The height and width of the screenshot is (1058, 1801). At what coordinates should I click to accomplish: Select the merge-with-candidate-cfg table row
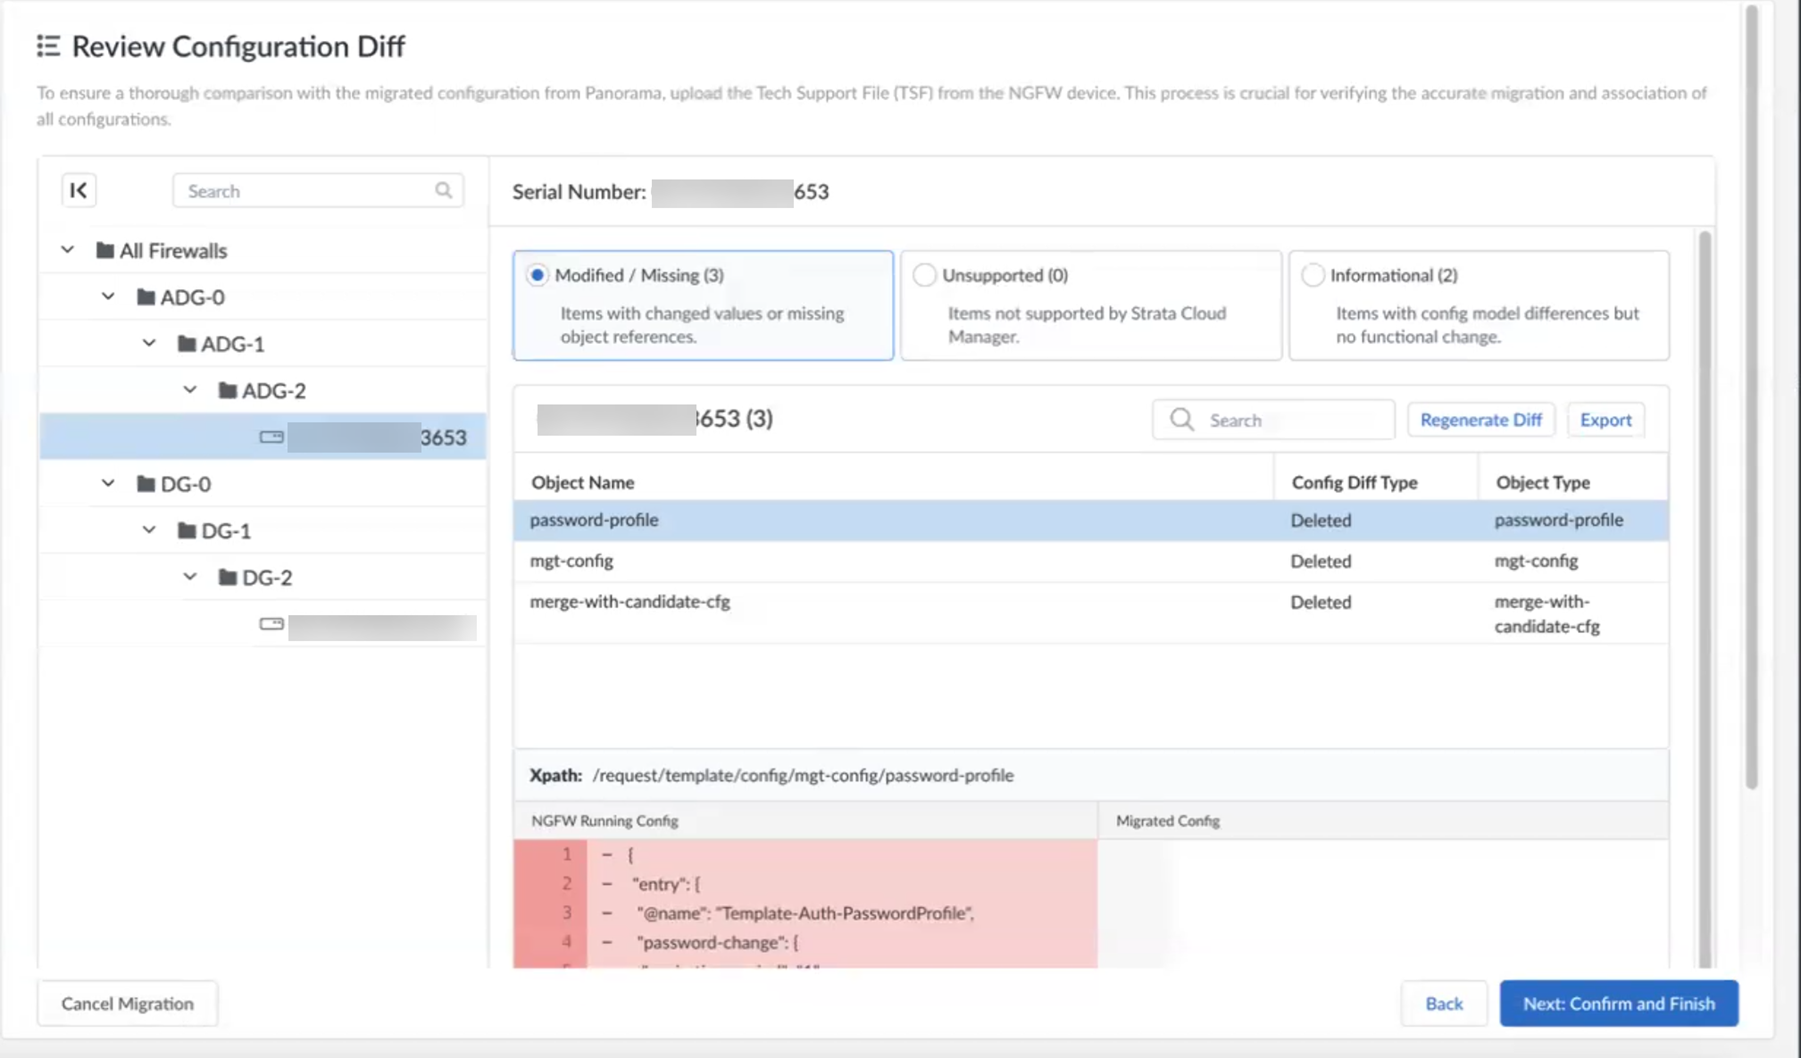[x=890, y=602]
